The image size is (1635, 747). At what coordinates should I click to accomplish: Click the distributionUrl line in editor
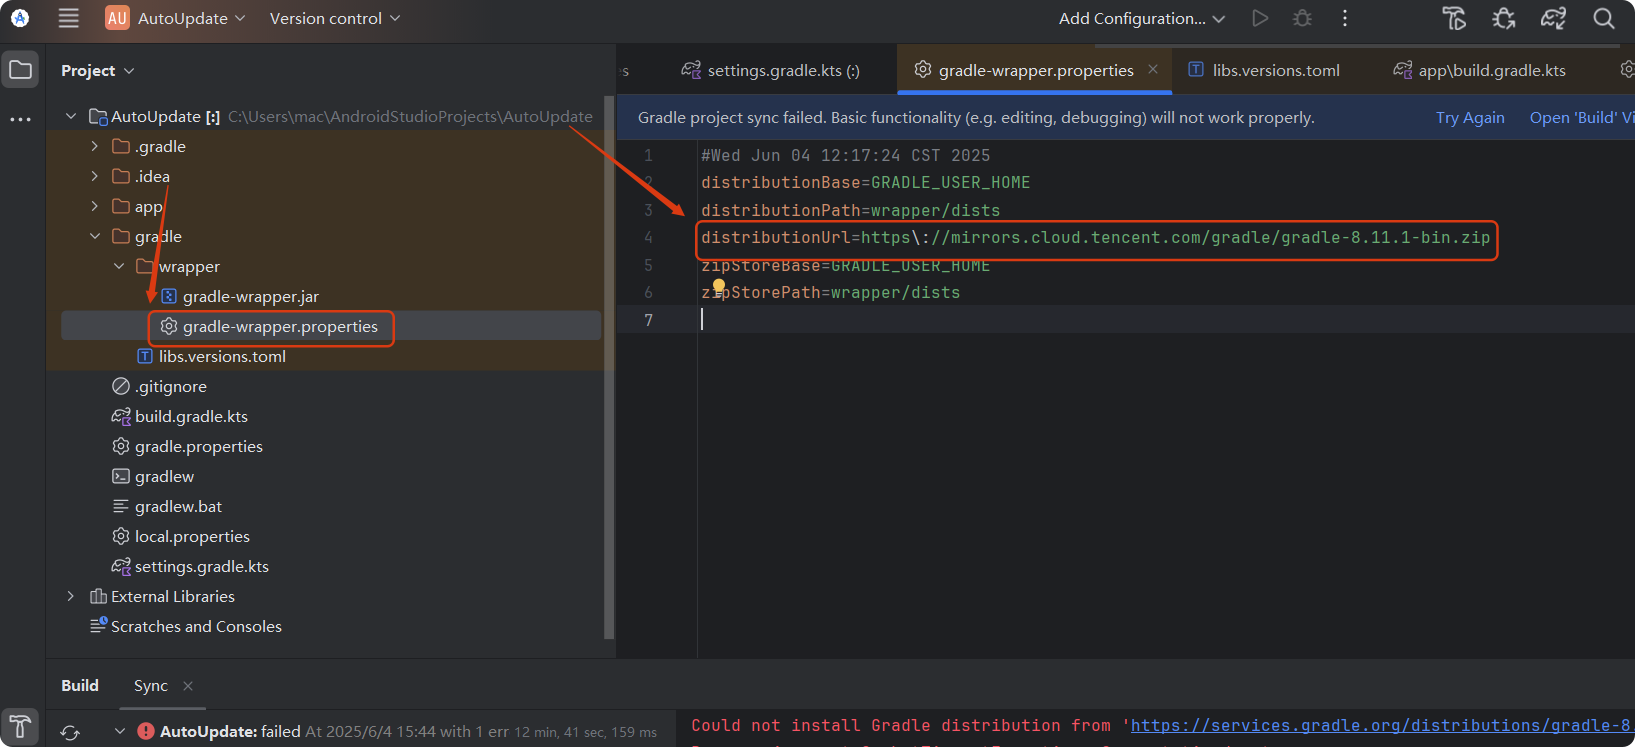click(x=1095, y=237)
